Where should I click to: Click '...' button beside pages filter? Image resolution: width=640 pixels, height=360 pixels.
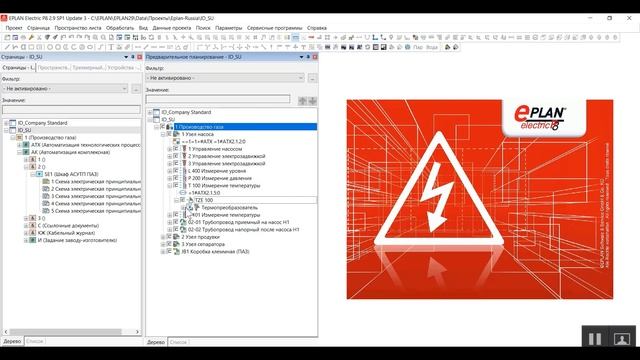(136, 89)
